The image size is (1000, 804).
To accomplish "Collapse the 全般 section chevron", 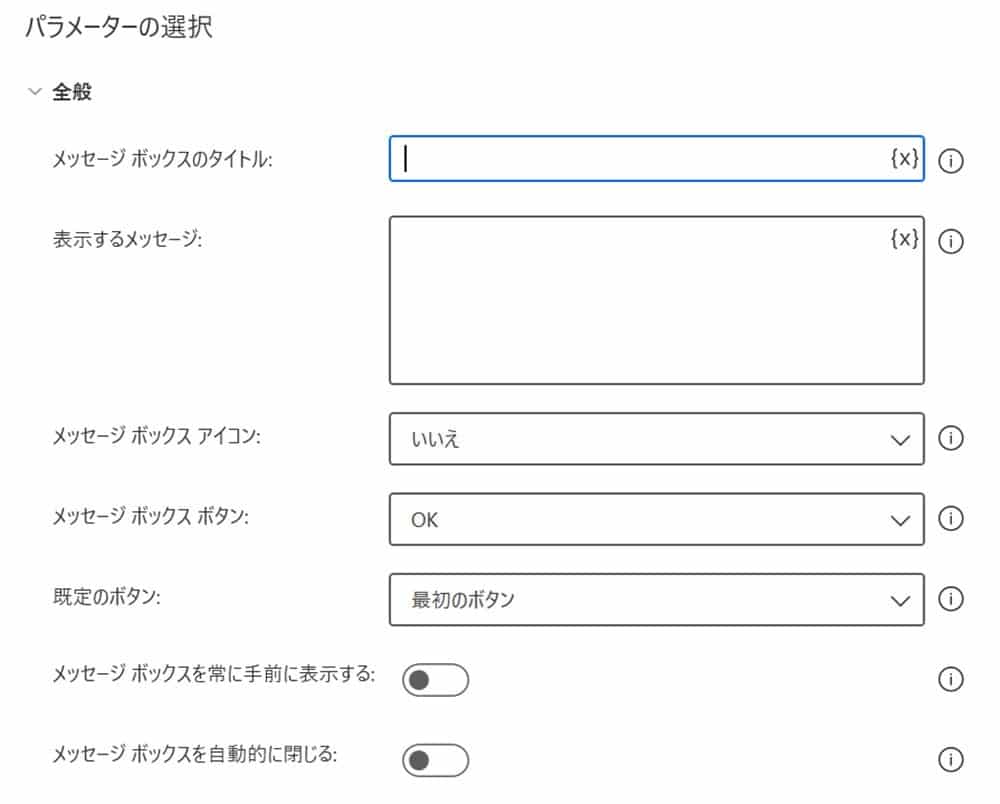I will click(x=35, y=92).
